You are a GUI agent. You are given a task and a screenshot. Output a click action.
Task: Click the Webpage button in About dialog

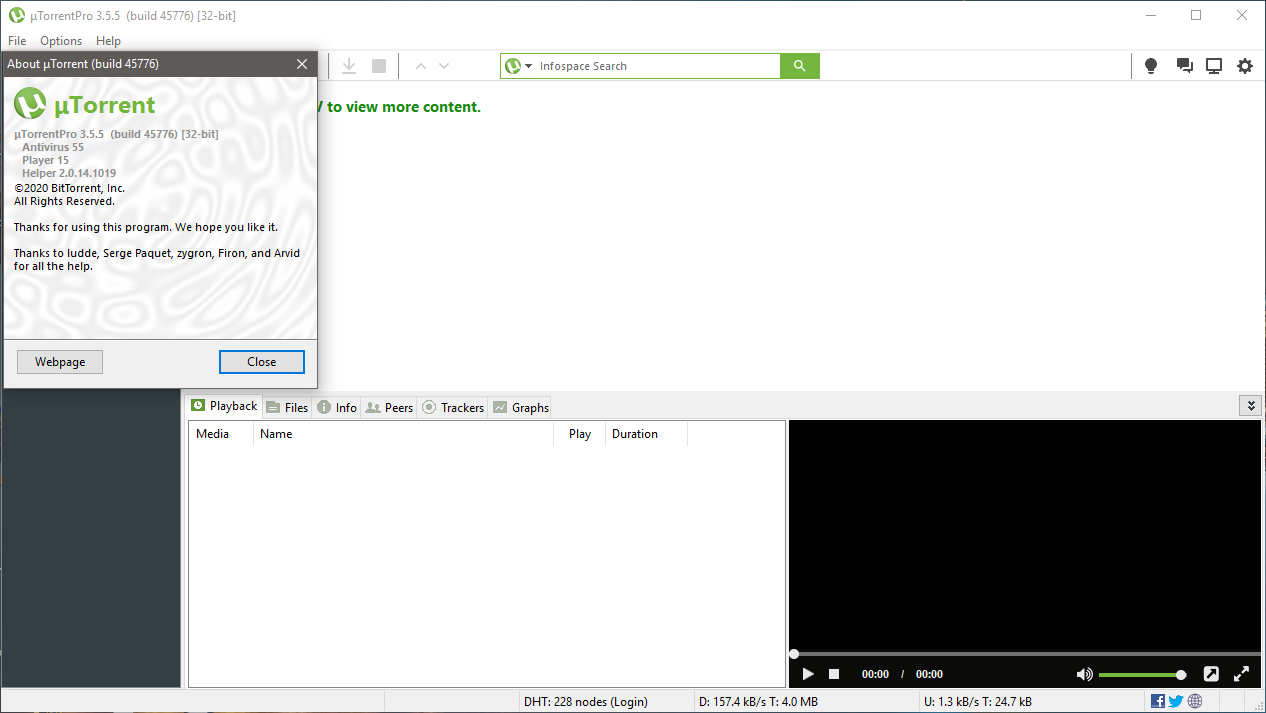pyautogui.click(x=60, y=362)
